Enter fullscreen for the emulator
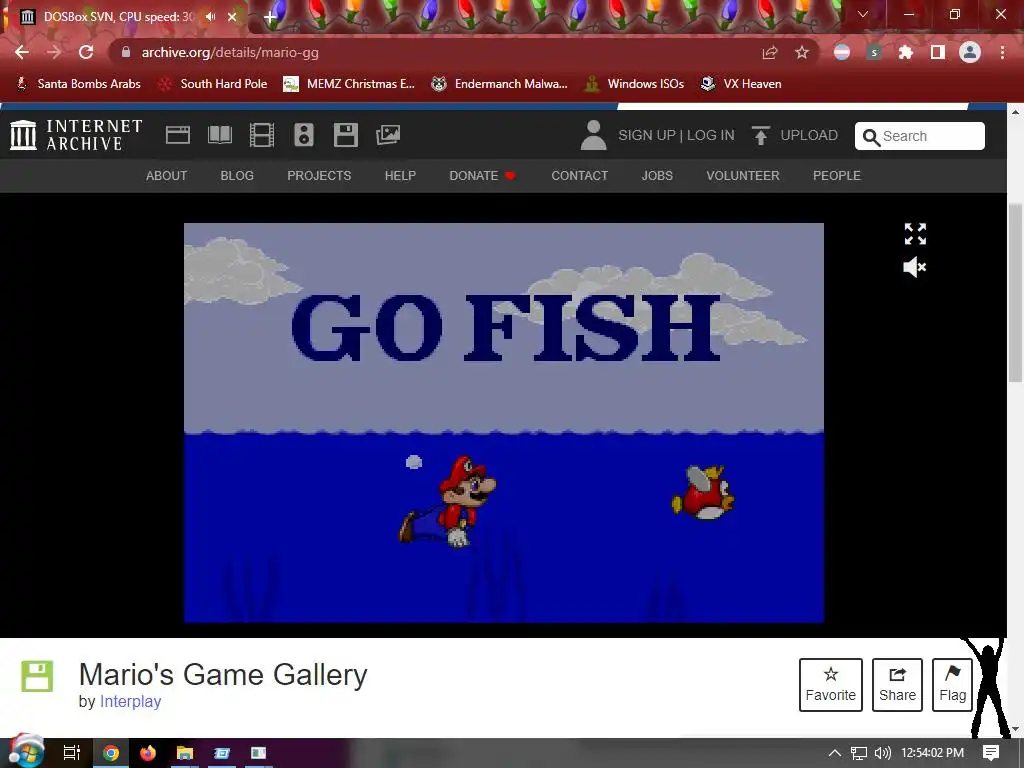Viewport: 1024px width, 768px height. (915, 234)
